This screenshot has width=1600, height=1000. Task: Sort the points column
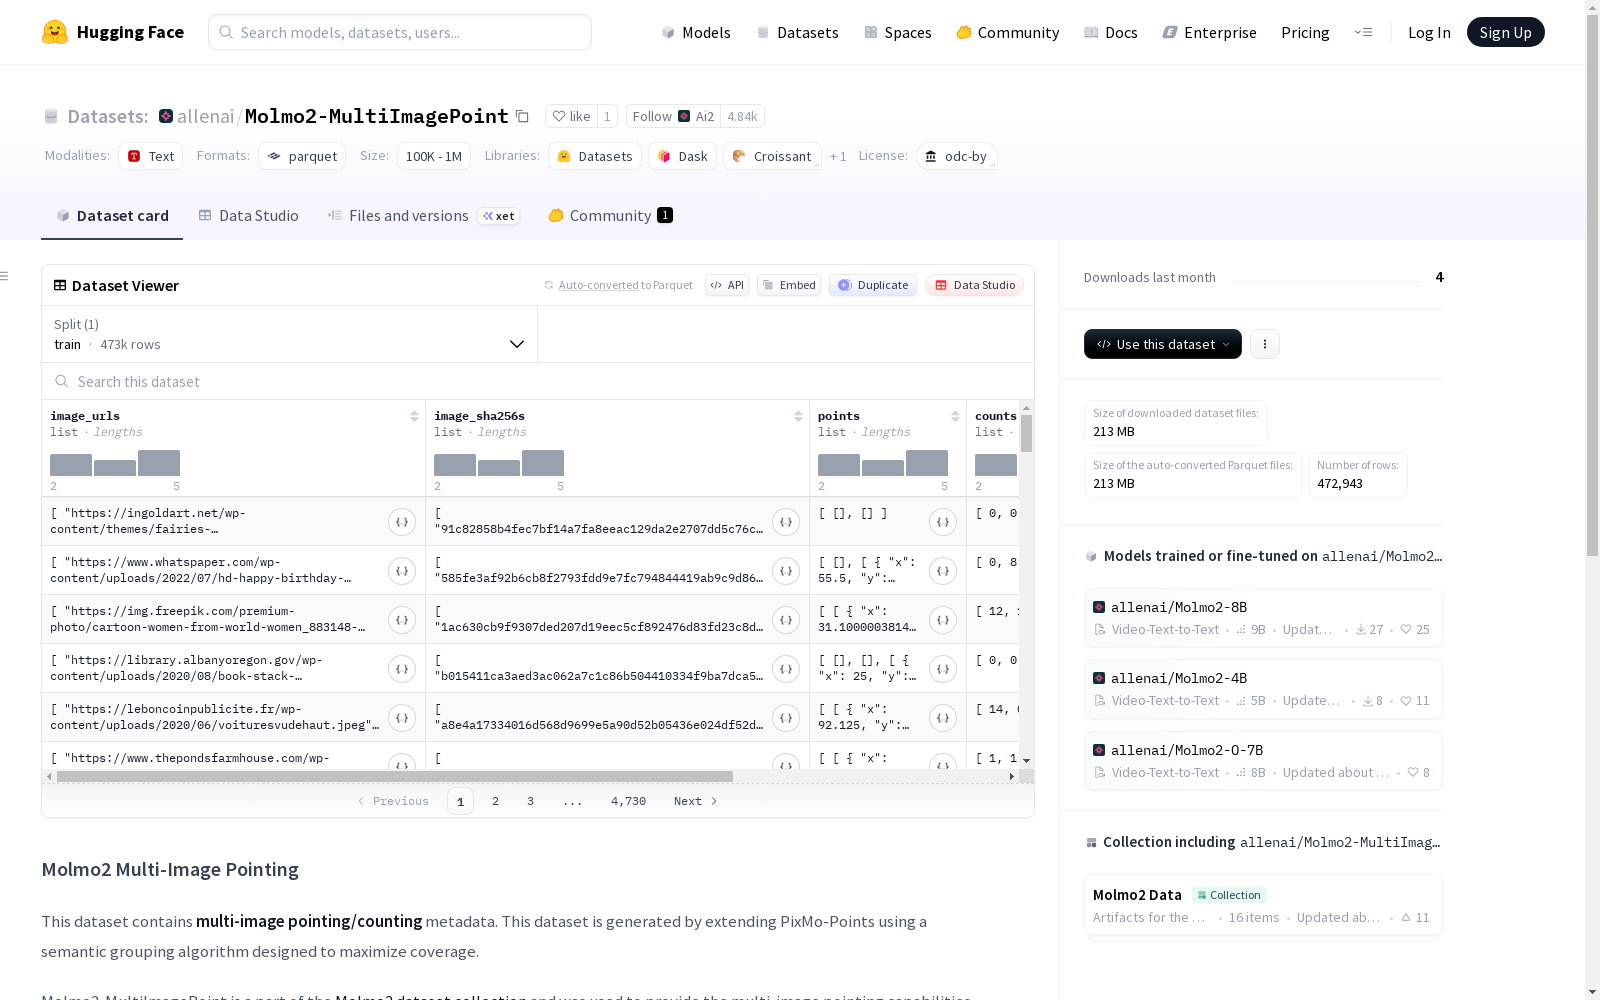pyautogui.click(x=955, y=416)
